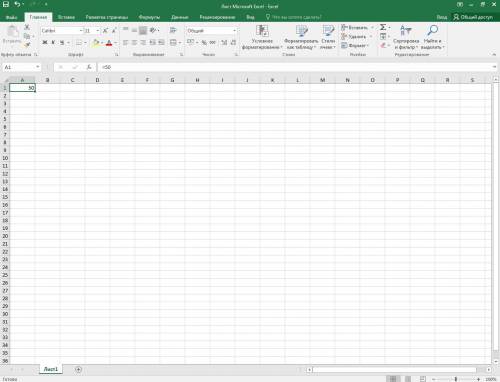This screenshot has height=382, width=500.
Task: Apply Percent style with % icon
Action: pos(204,43)
